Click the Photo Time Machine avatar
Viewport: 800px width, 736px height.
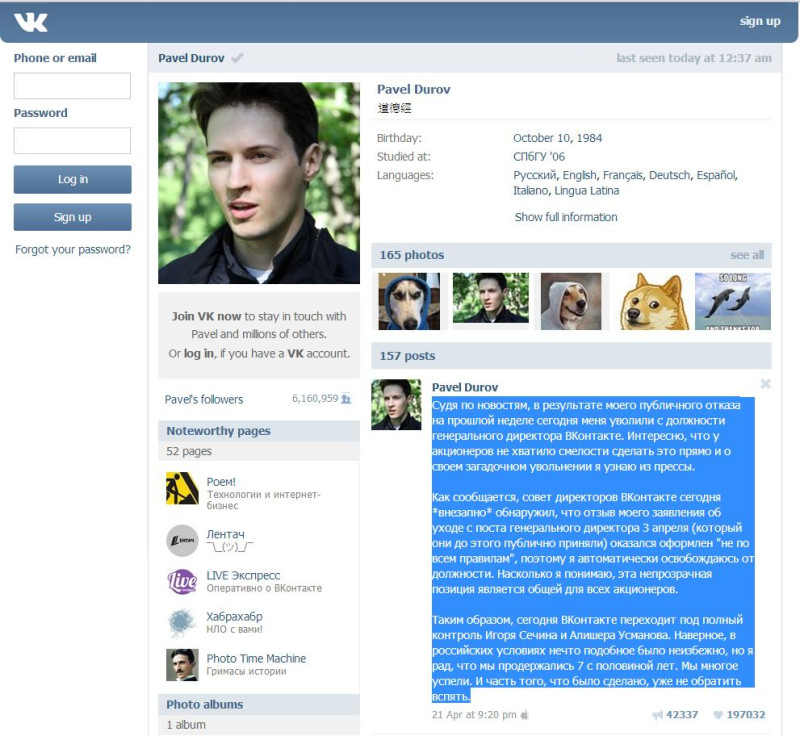pos(182,665)
